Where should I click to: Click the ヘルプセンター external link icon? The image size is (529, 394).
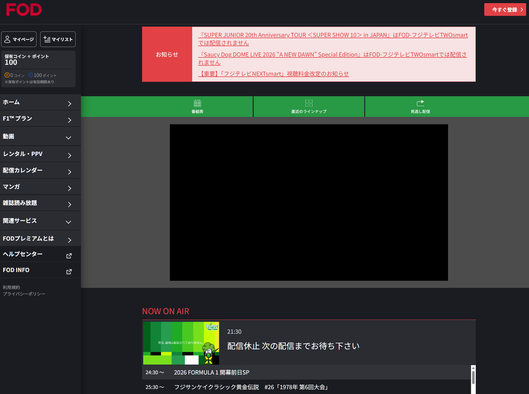[69, 256]
